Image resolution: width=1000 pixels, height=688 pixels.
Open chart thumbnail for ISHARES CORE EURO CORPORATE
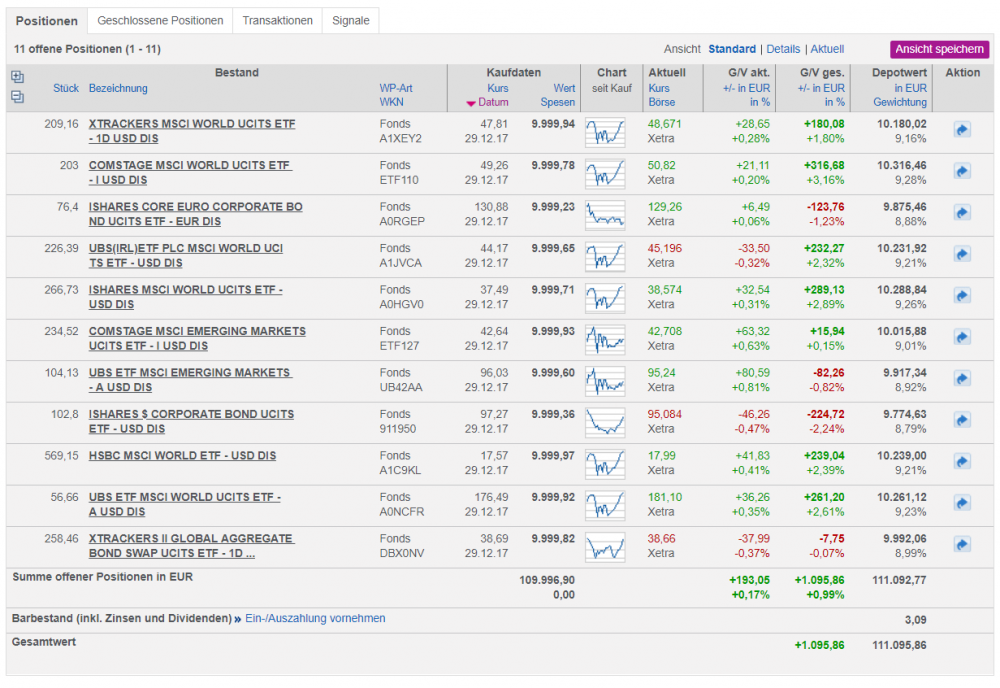[605, 213]
